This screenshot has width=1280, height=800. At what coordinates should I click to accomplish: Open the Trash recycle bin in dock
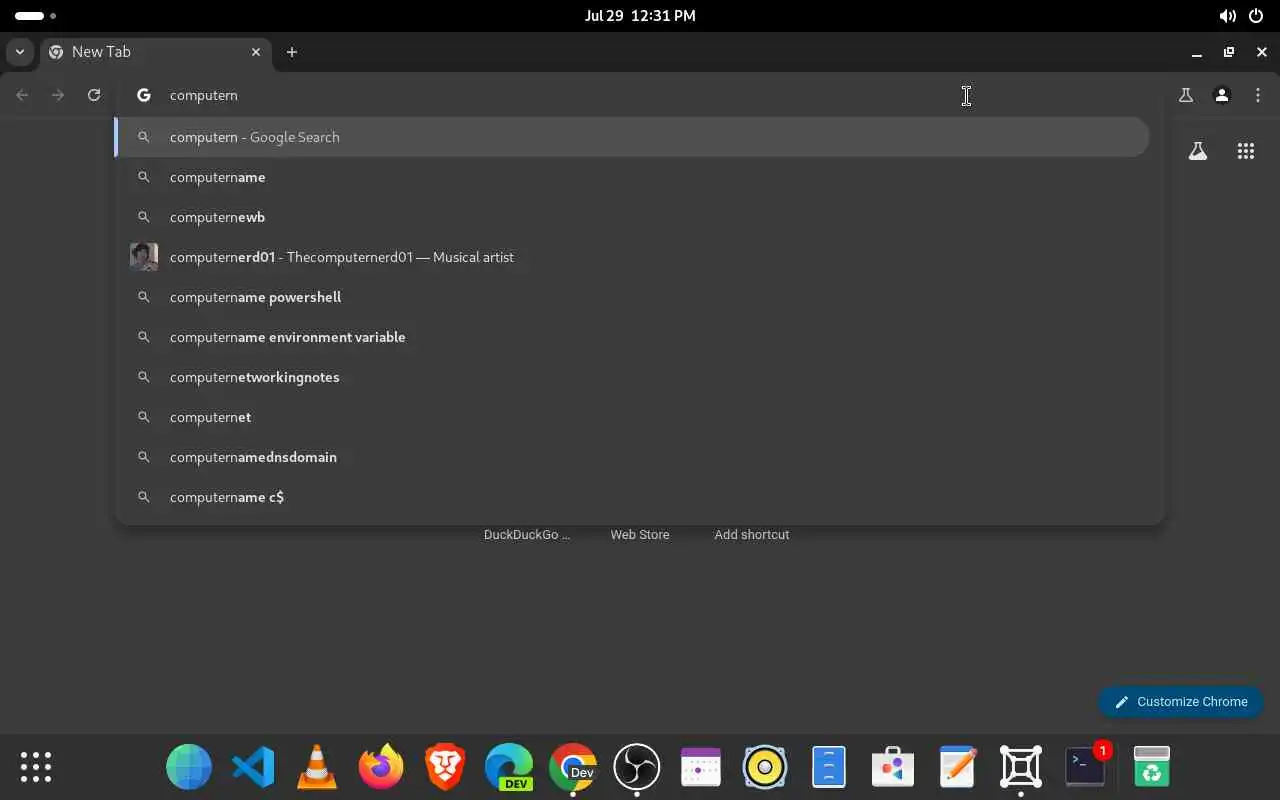coord(1152,767)
